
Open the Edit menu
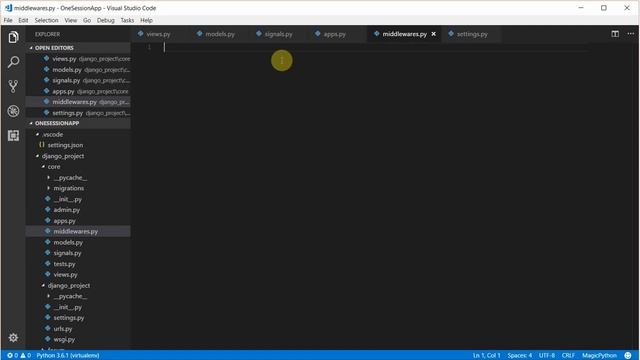(23, 20)
